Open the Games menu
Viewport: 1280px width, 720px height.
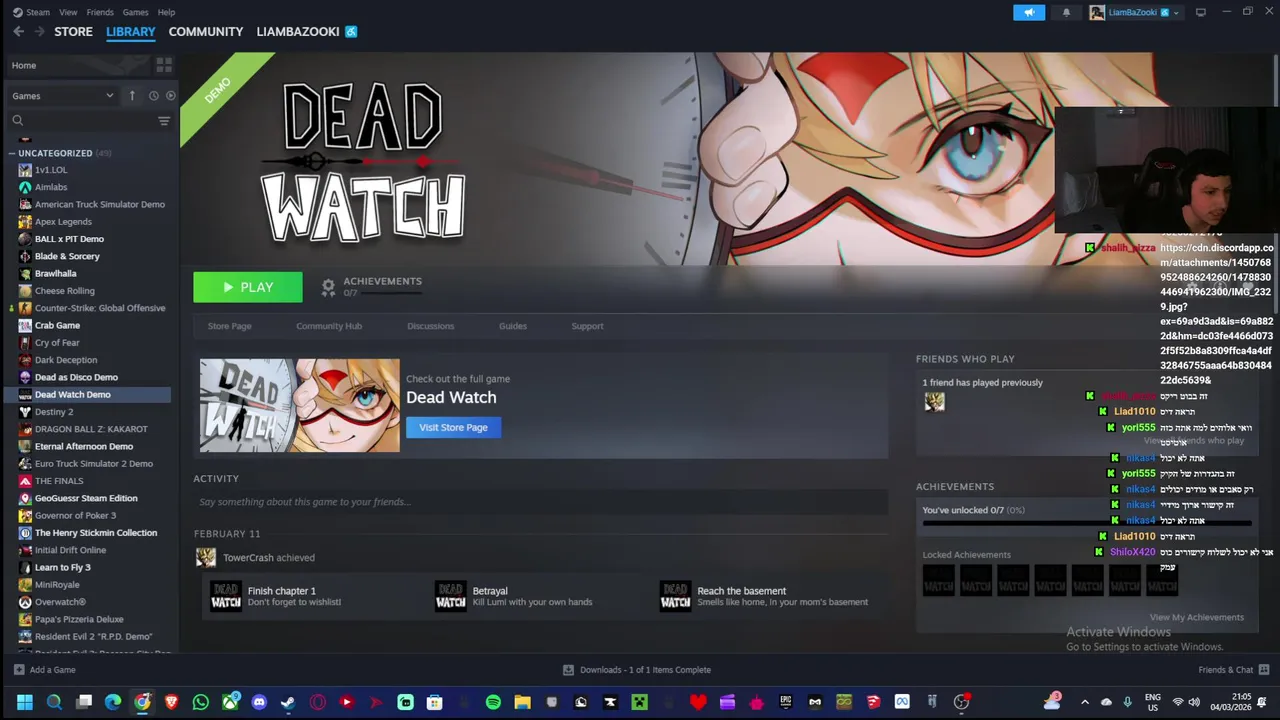click(x=135, y=12)
